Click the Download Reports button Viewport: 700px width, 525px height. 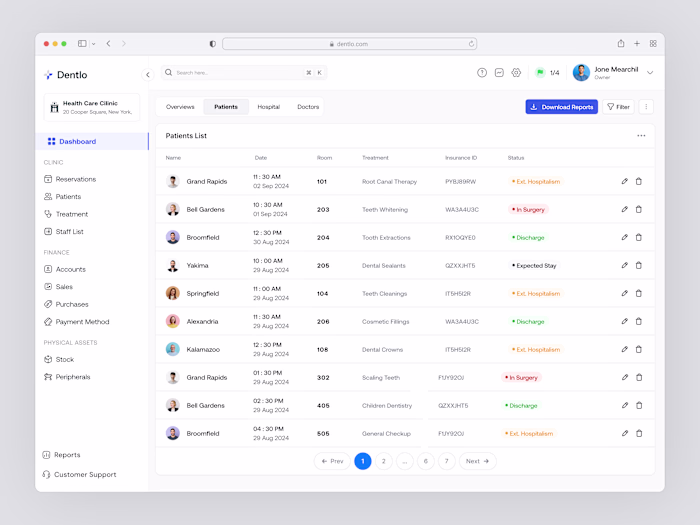click(x=562, y=107)
